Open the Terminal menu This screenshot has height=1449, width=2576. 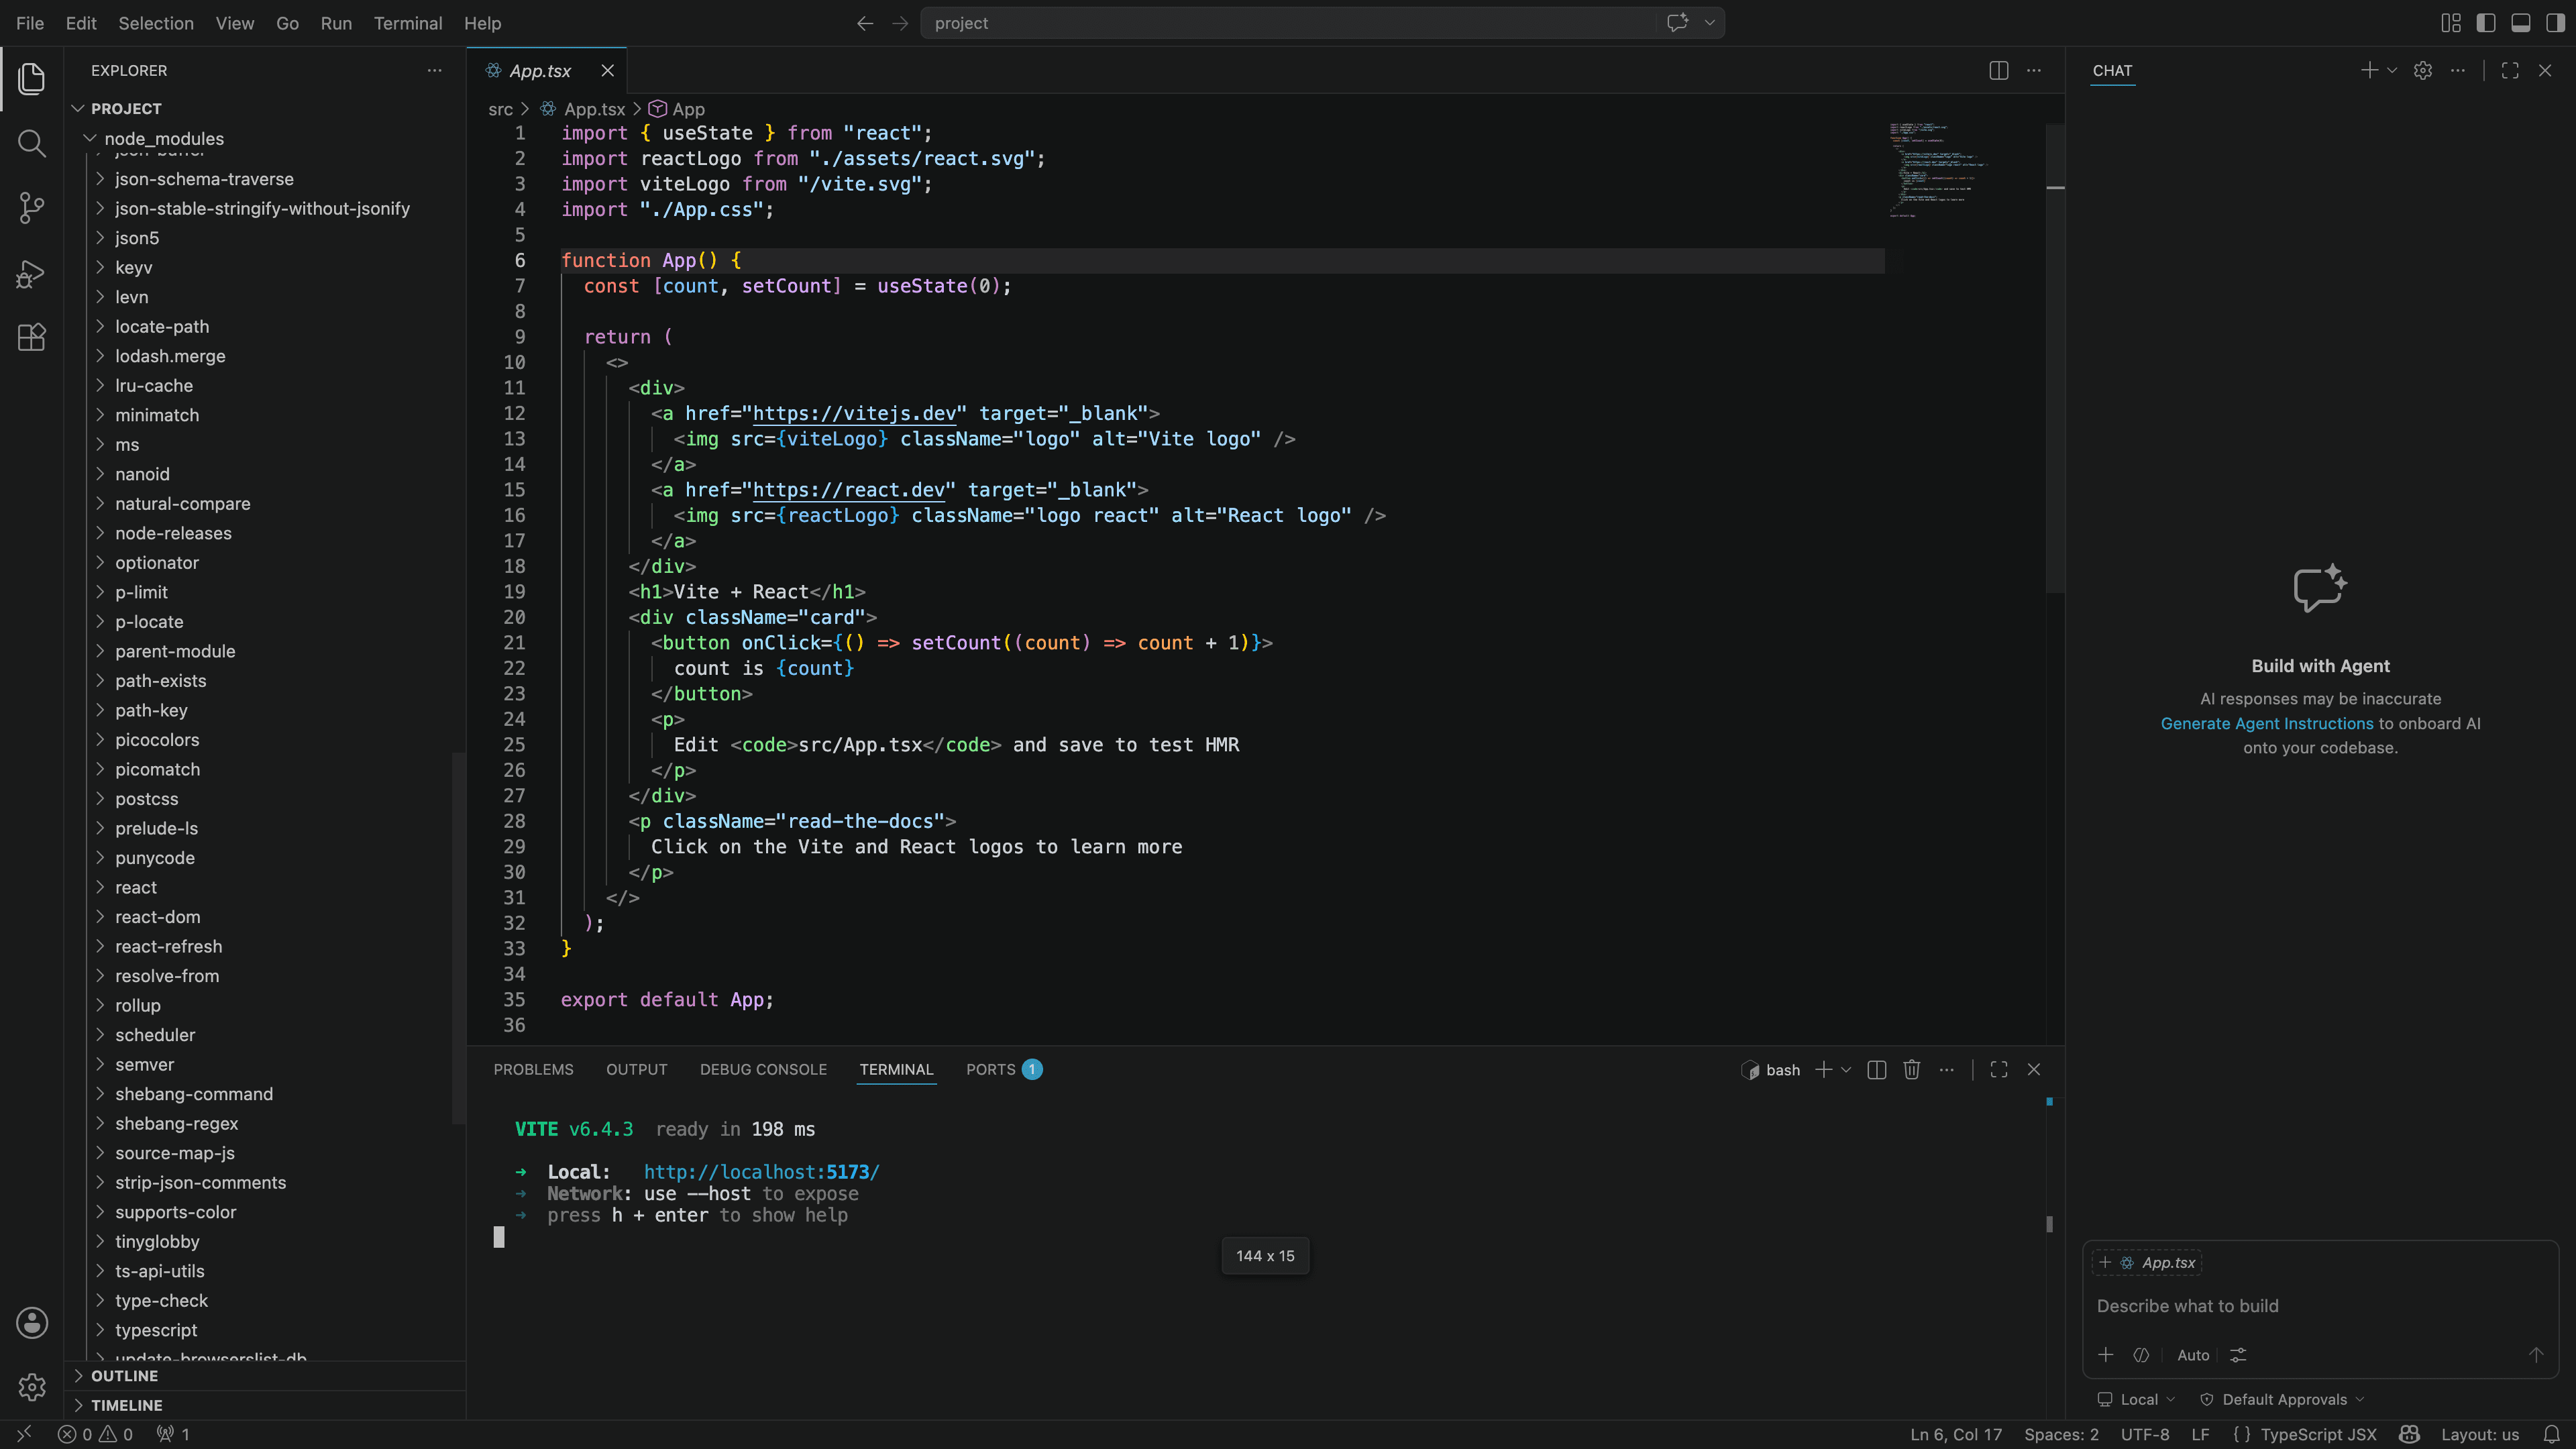click(408, 23)
